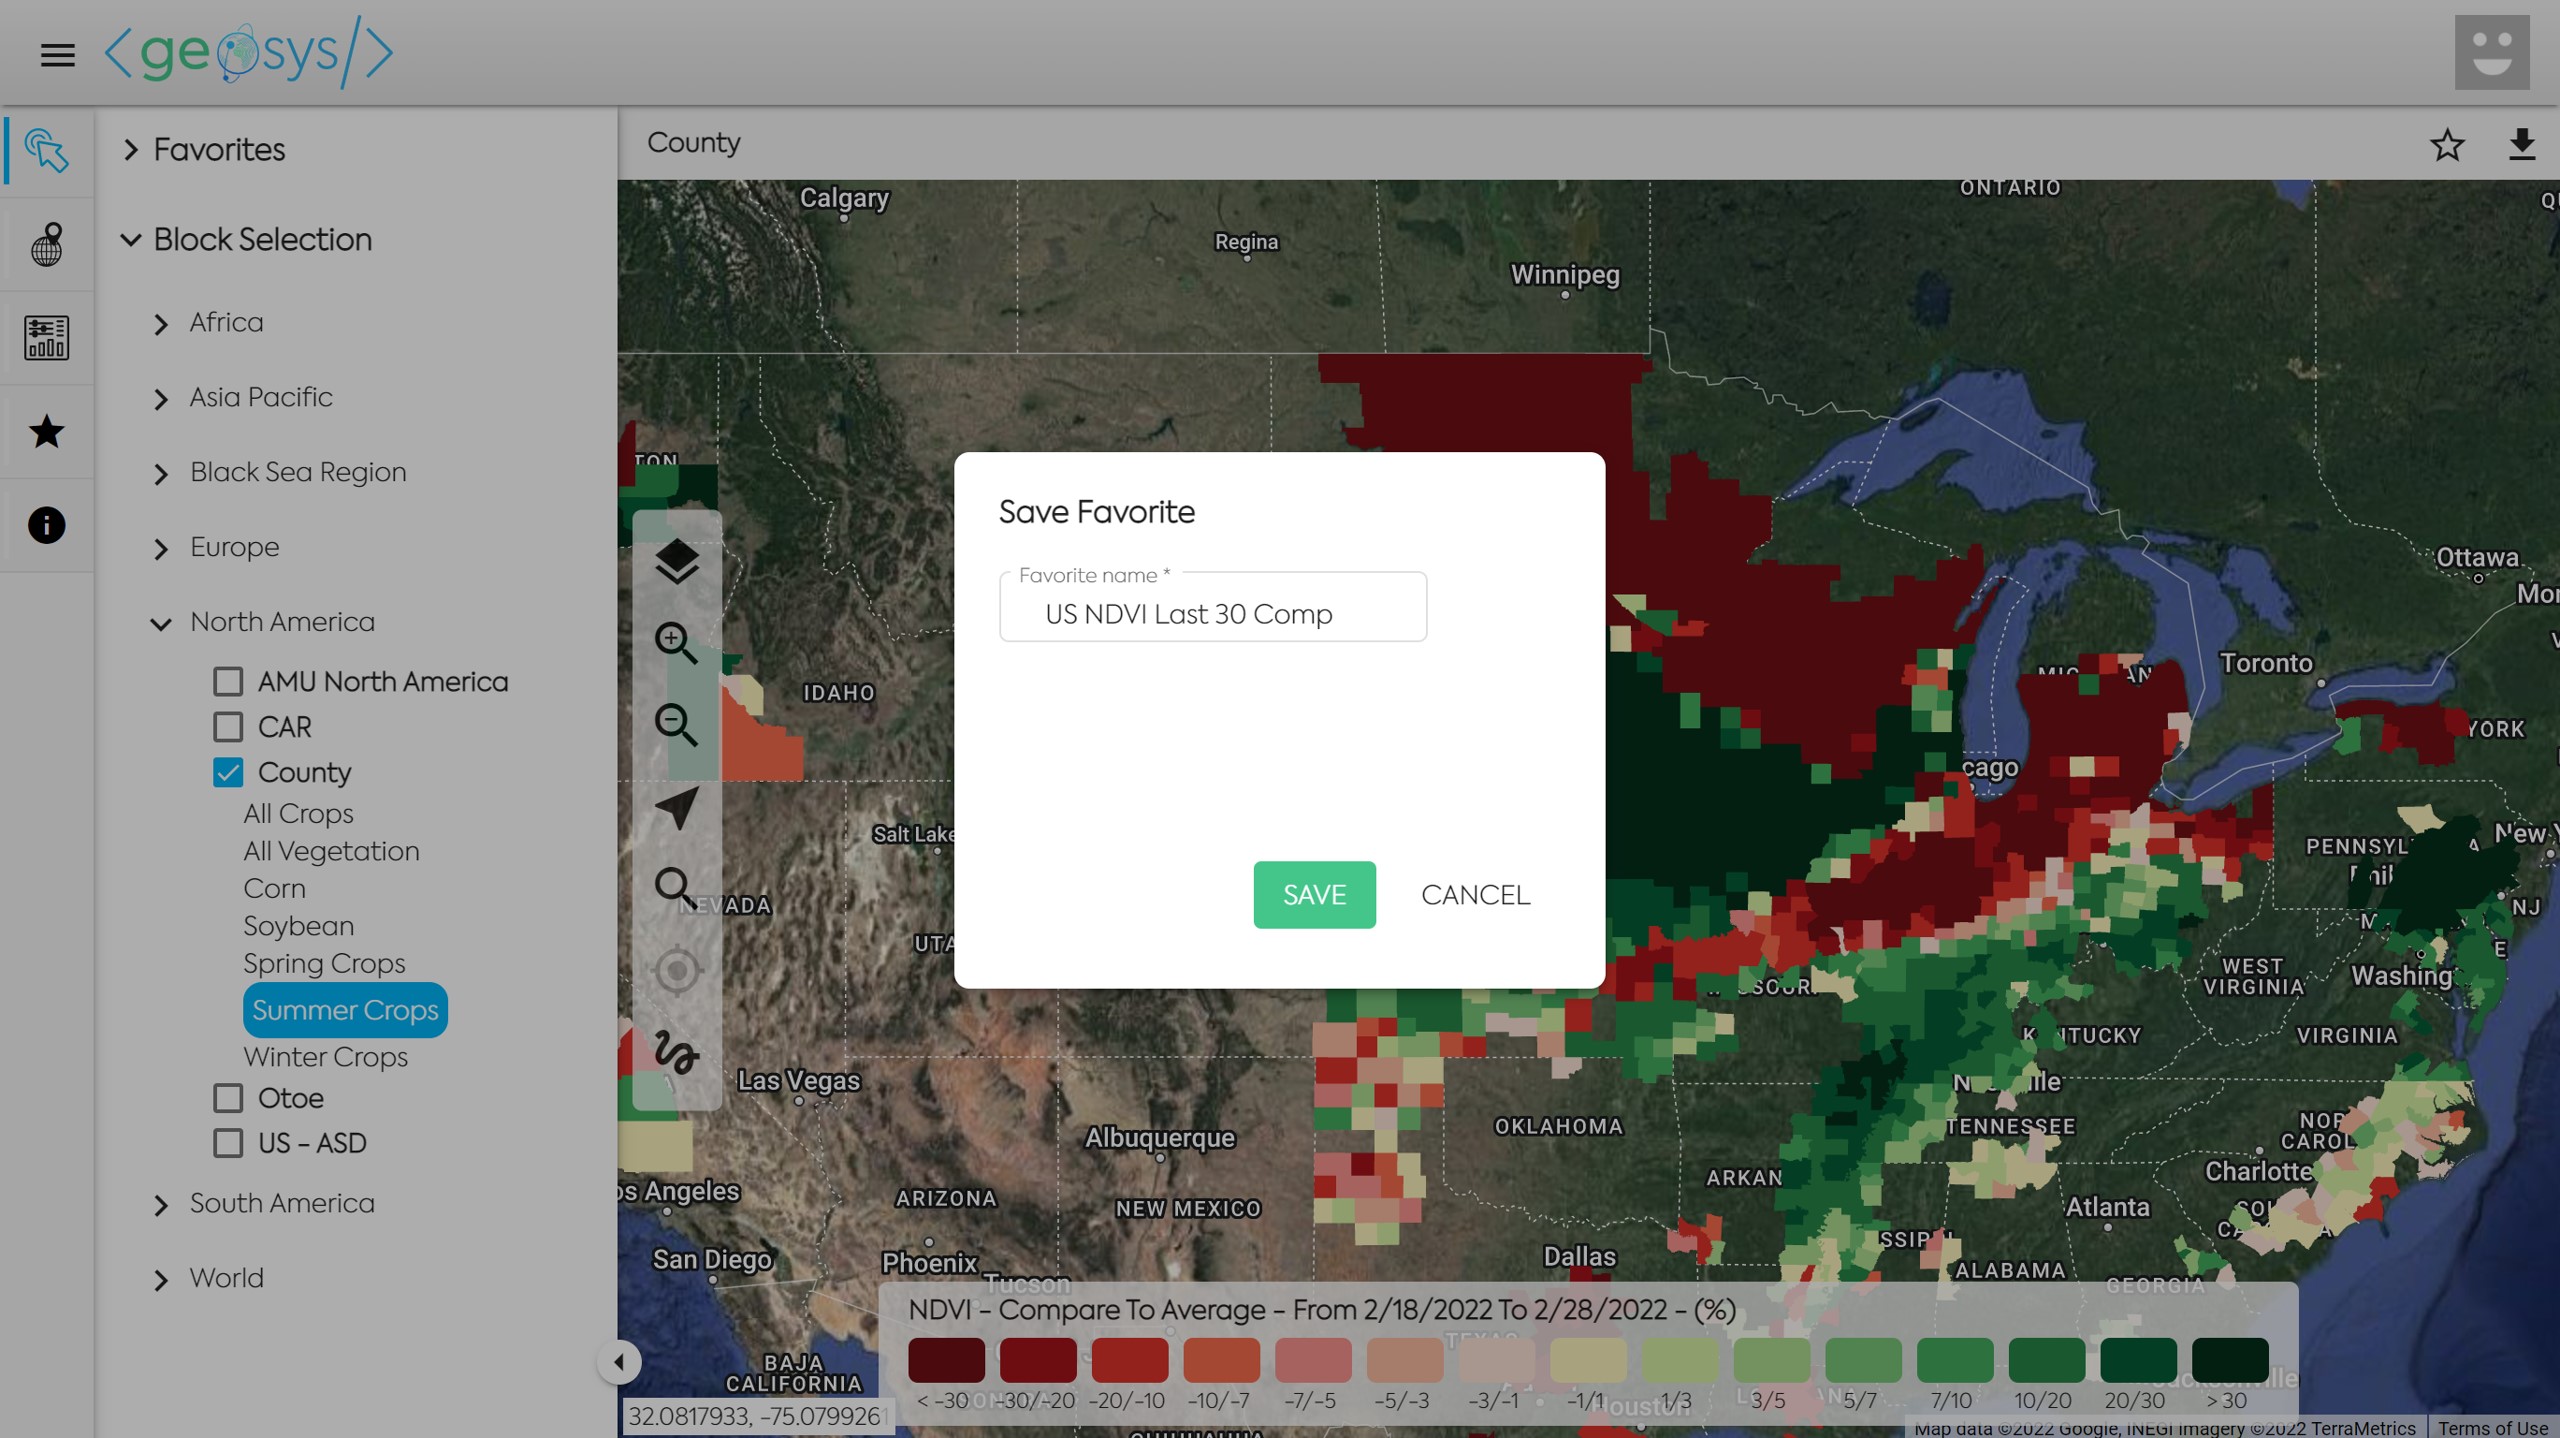Check the US - ASD checkbox
2560x1438 pixels.
pos(228,1143)
